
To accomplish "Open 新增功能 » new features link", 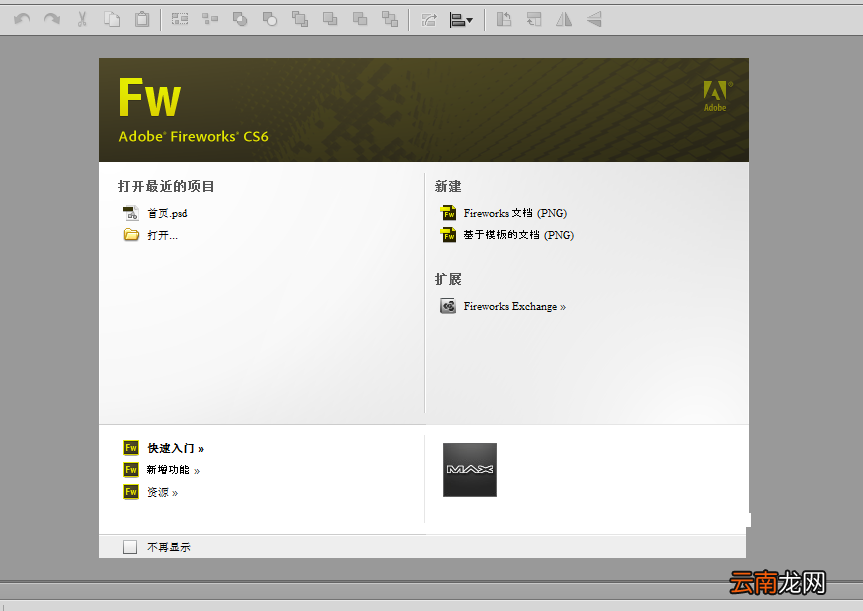I will pos(173,470).
